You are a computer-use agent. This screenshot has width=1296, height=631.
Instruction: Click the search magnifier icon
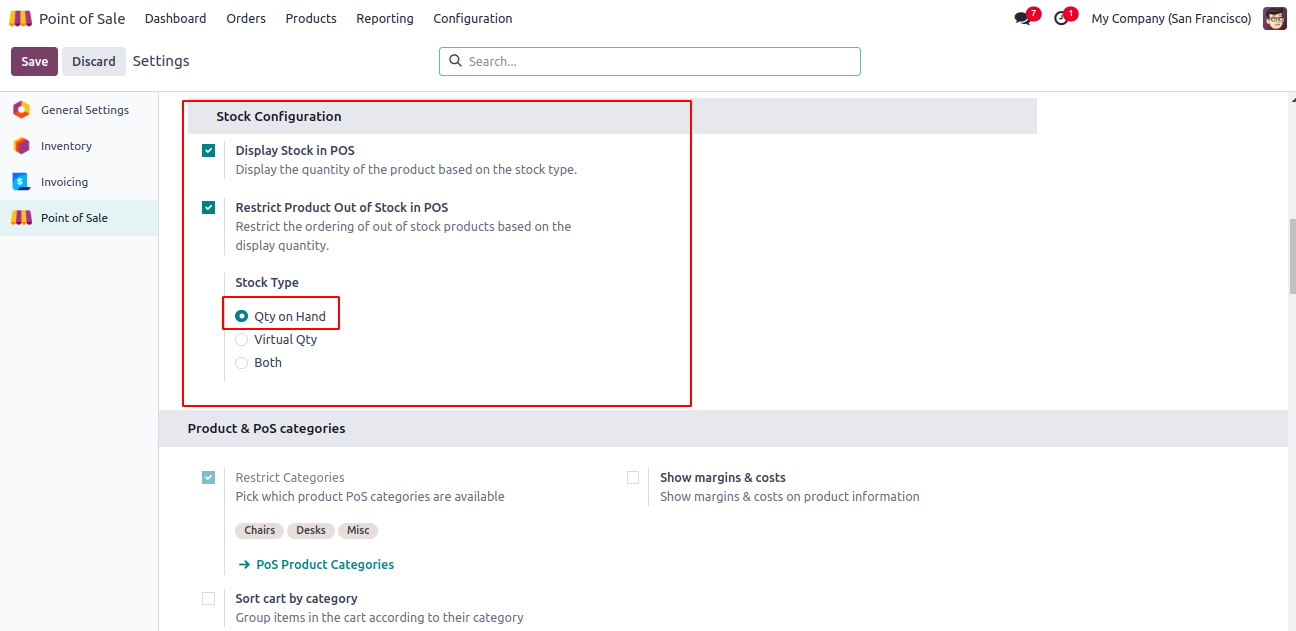pyautogui.click(x=456, y=61)
